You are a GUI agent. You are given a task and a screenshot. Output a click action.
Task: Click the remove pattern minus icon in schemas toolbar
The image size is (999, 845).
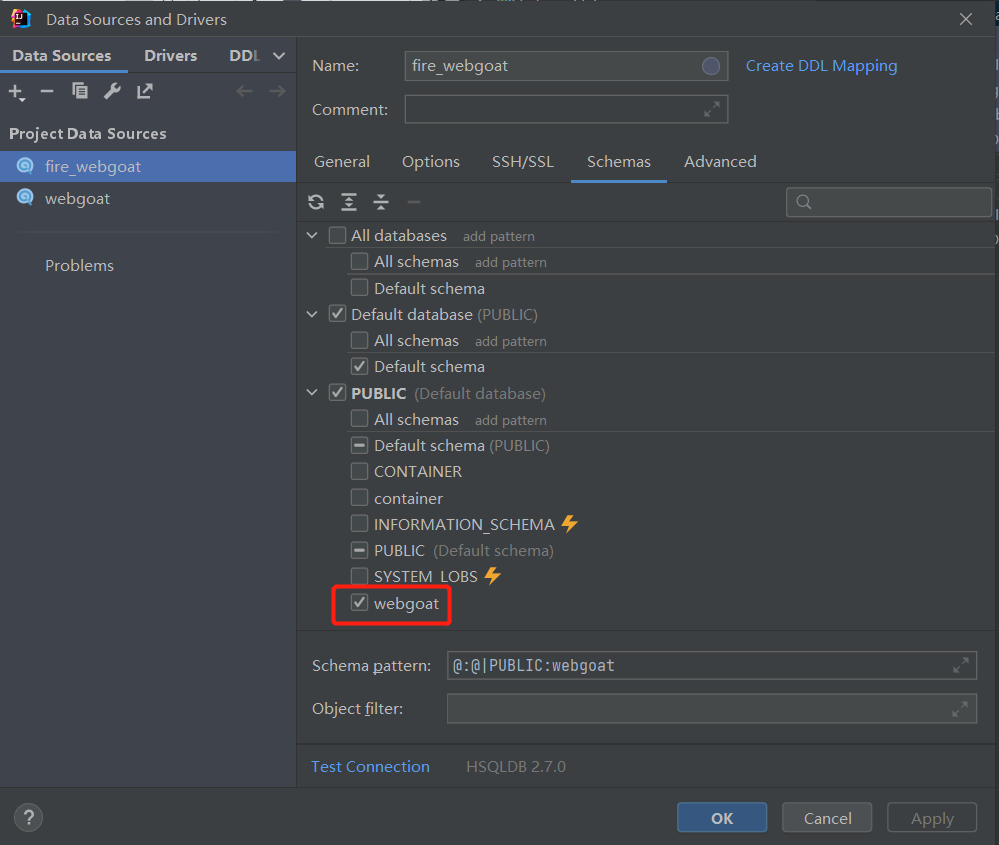413,202
